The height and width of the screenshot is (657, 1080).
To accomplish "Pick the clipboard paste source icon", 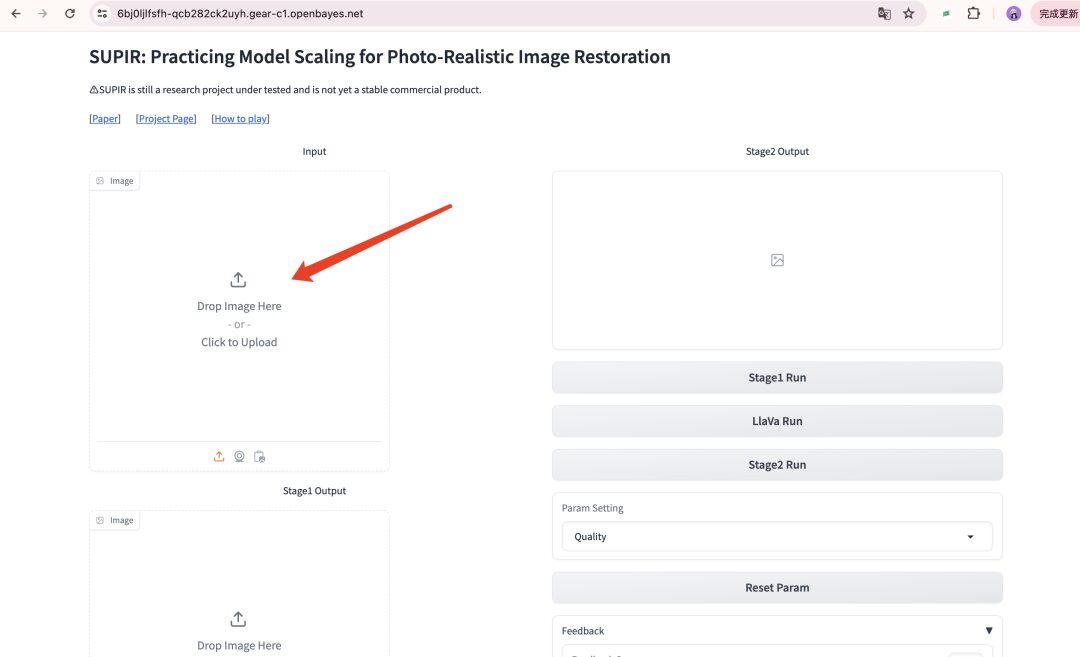I will click(259, 457).
